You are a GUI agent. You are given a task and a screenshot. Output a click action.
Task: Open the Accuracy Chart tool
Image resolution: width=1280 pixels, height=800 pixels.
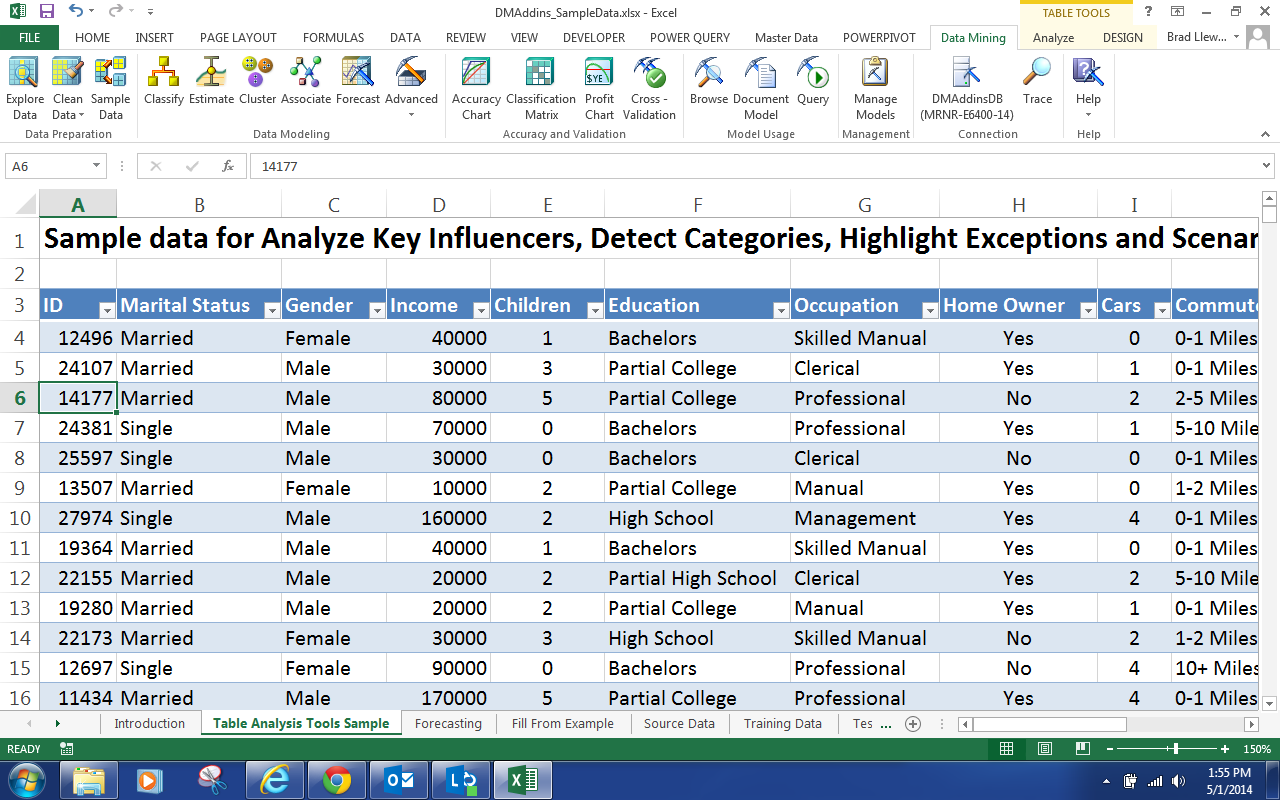coord(476,88)
